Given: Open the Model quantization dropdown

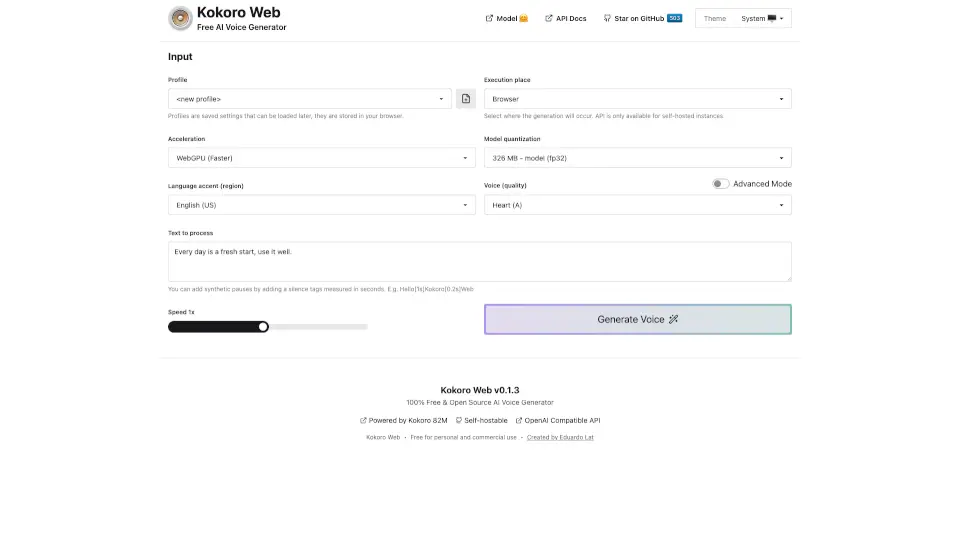Looking at the screenshot, I should click(637, 158).
